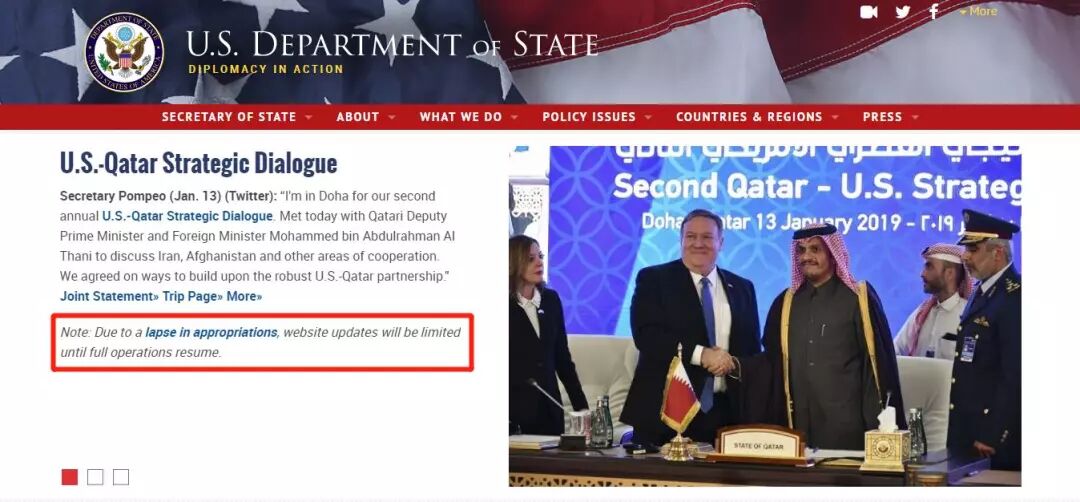1080x502 pixels.
Task: Open the Trip Page link
Action: click(x=193, y=296)
